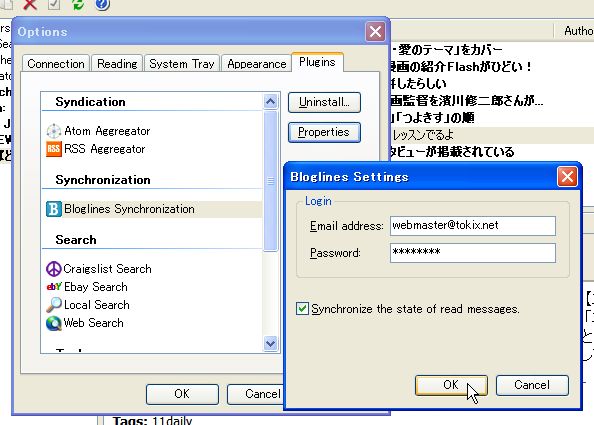594x425 pixels.
Task: Open the System Tray tab
Action: tap(182, 64)
